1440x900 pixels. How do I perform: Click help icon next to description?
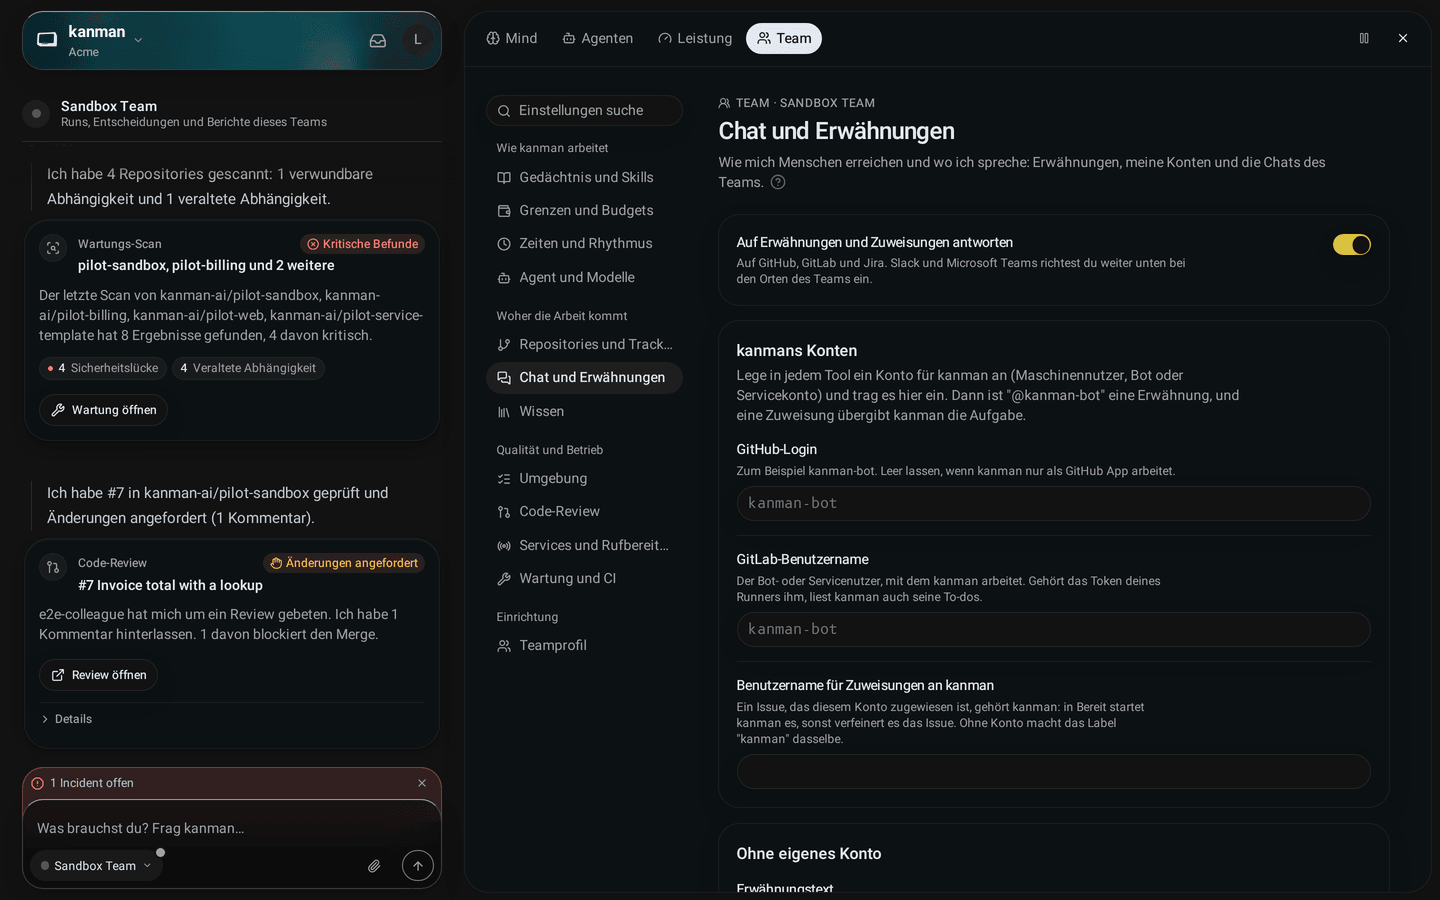click(x=778, y=182)
